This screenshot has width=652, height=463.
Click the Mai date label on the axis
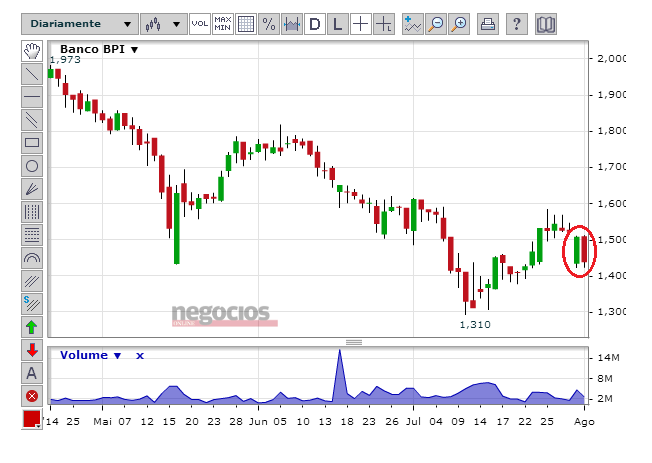(103, 422)
